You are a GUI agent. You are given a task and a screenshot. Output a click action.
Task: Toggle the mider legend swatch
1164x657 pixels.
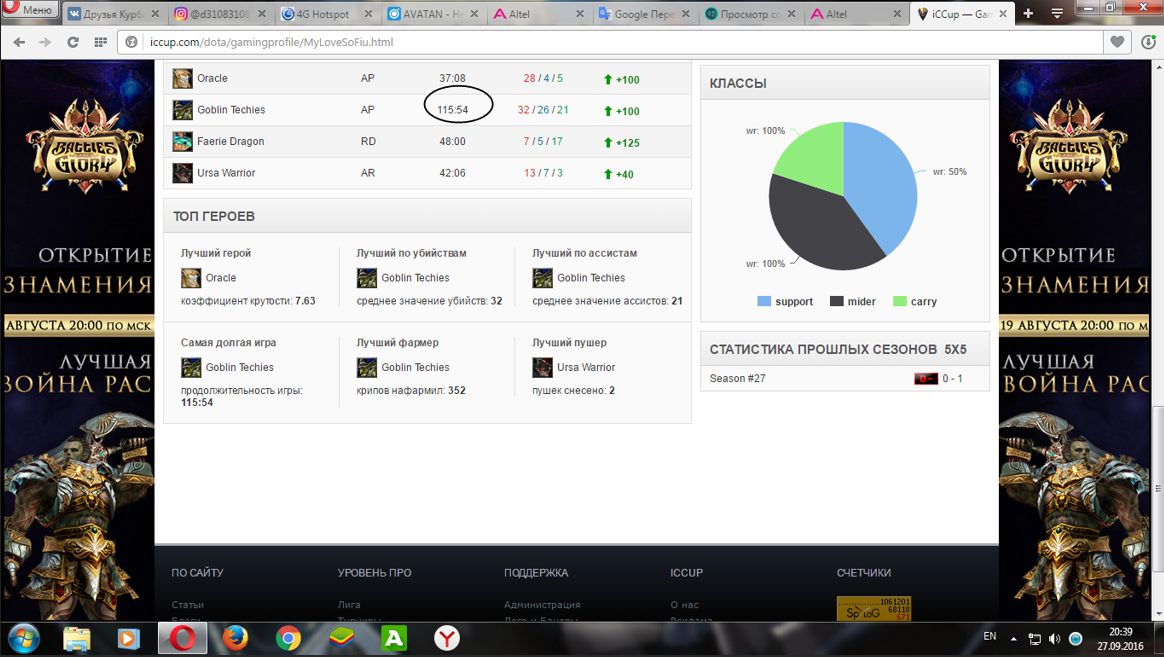click(837, 301)
